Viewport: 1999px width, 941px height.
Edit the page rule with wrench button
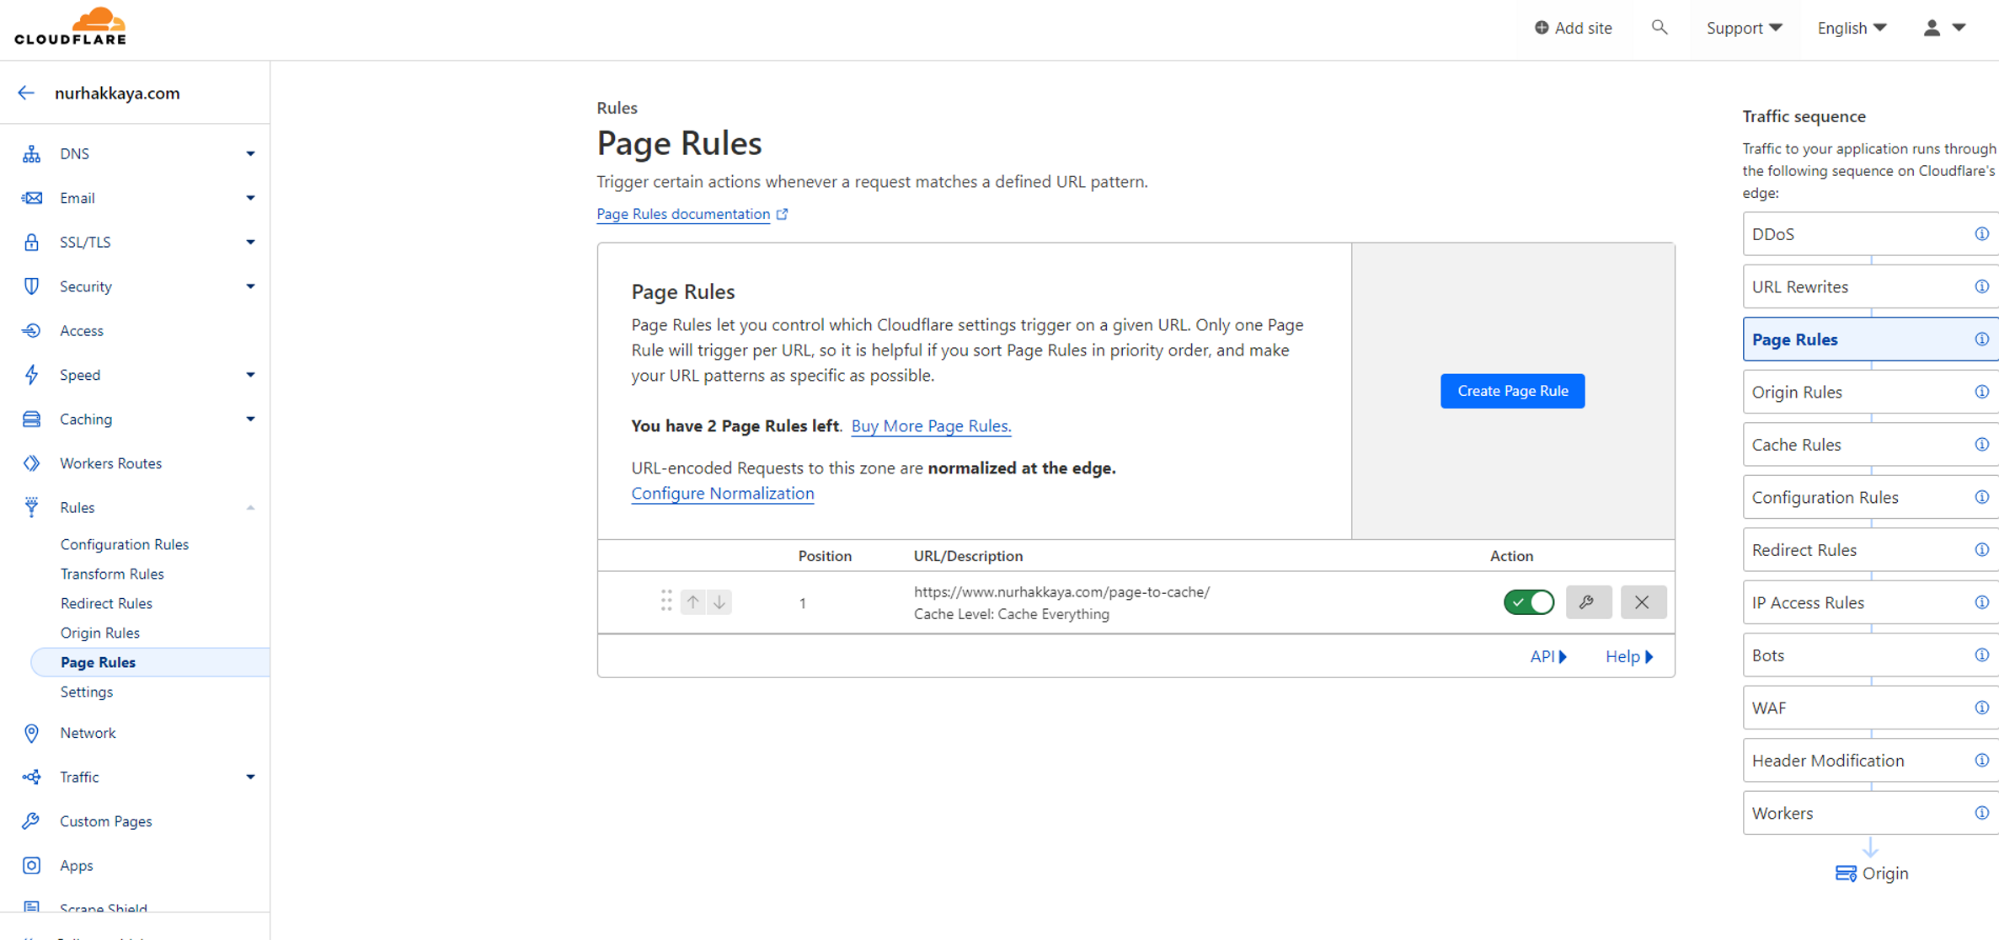point(1588,602)
